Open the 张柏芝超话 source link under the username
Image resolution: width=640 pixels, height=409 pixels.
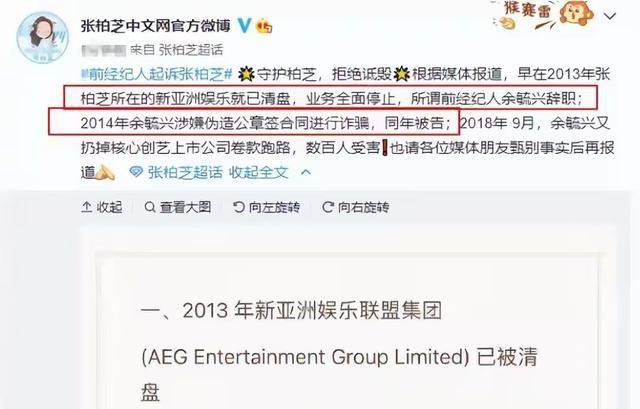(x=191, y=50)
